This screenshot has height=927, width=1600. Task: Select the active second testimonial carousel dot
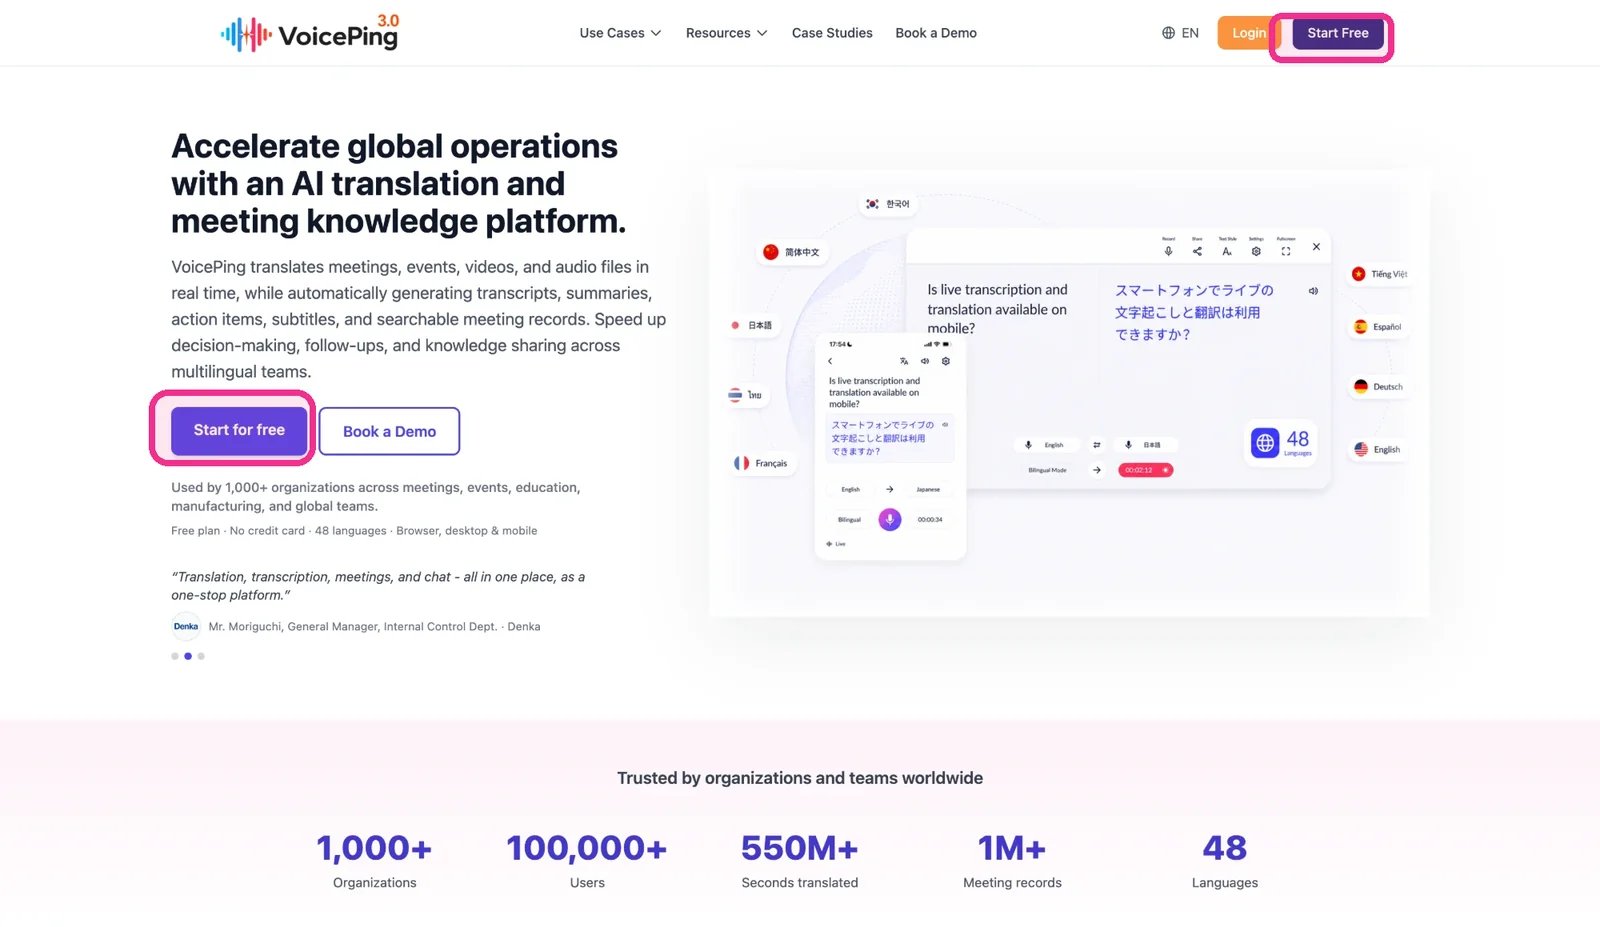[188, 656]
